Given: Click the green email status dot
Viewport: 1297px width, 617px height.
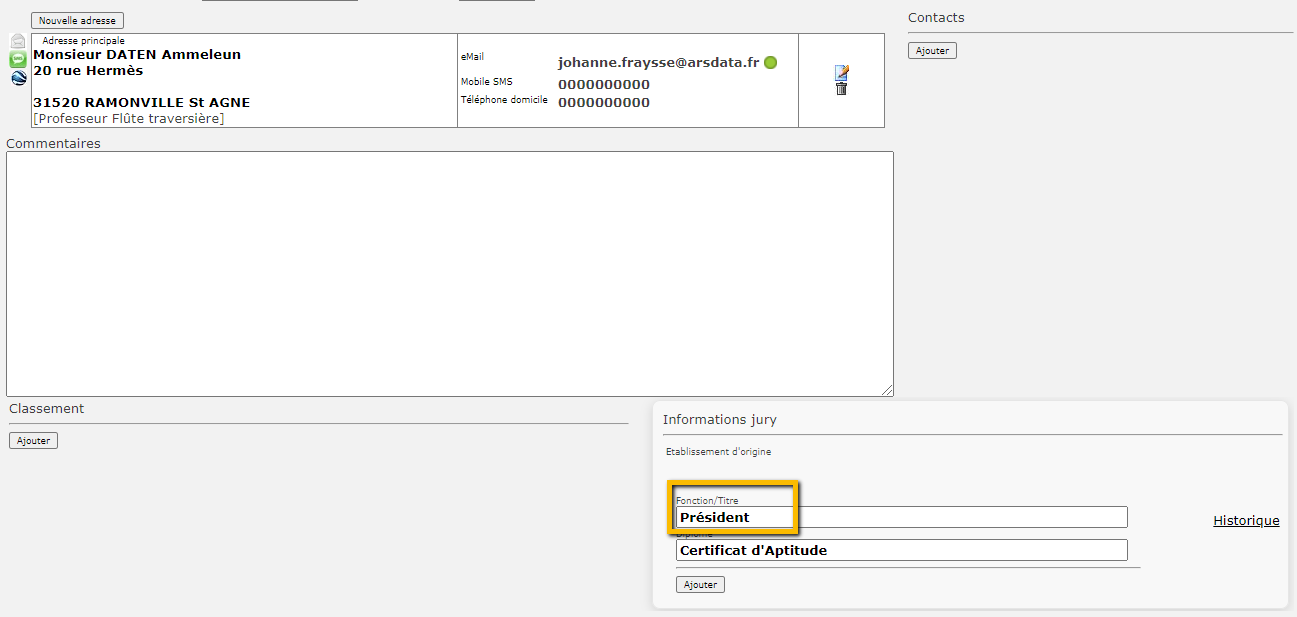Looking at the screenshot, I should click(770, 62).
